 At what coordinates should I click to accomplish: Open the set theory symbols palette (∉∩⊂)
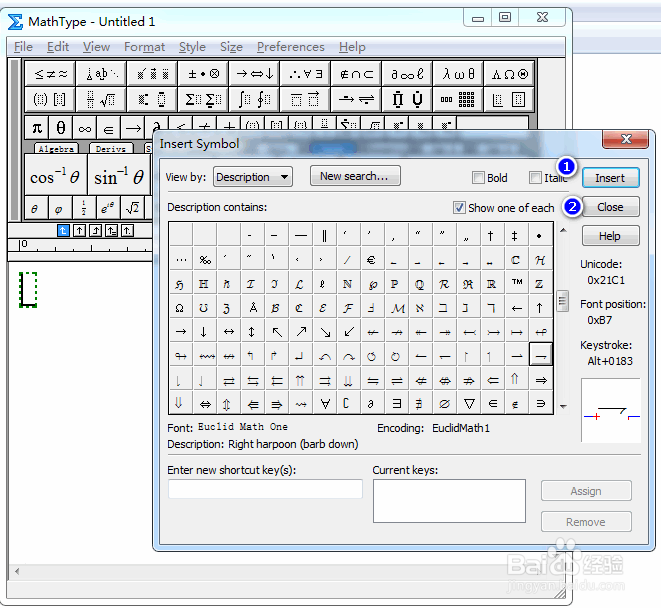point(356,74)
